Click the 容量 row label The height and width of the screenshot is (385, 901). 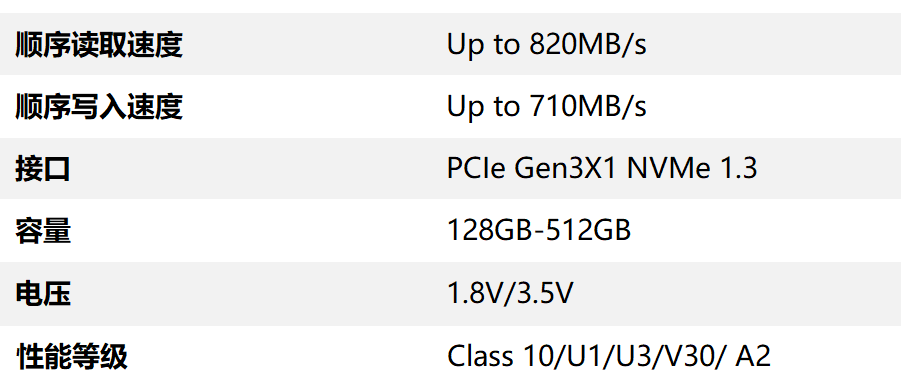[43, 232]
